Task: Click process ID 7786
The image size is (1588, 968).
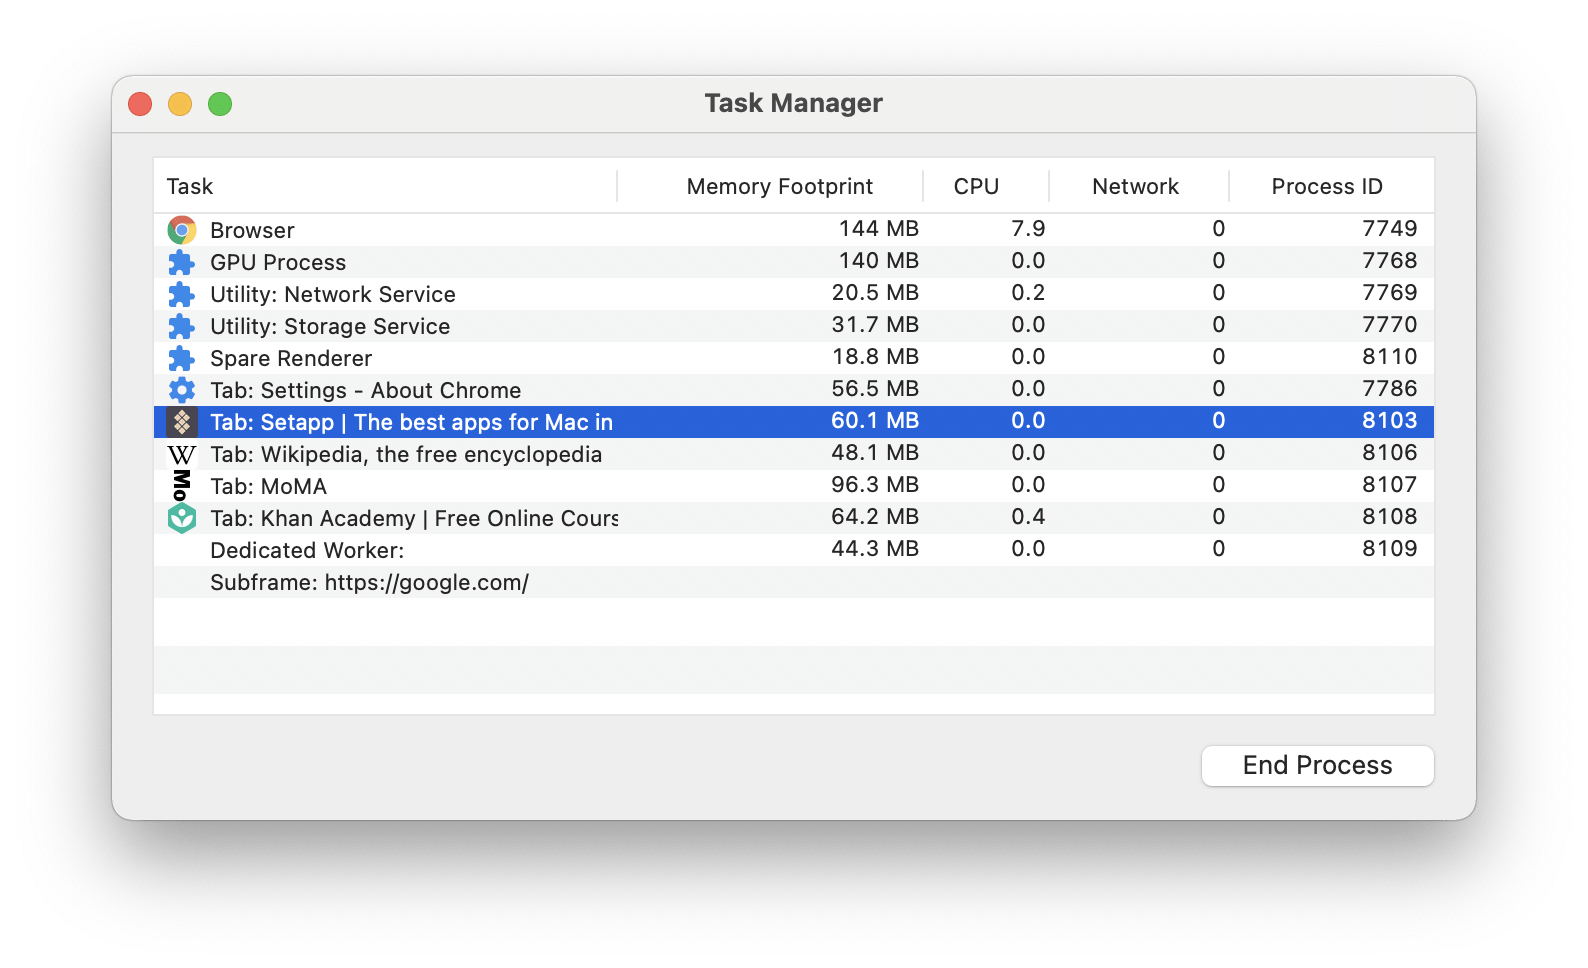Action: (1390, 388)
